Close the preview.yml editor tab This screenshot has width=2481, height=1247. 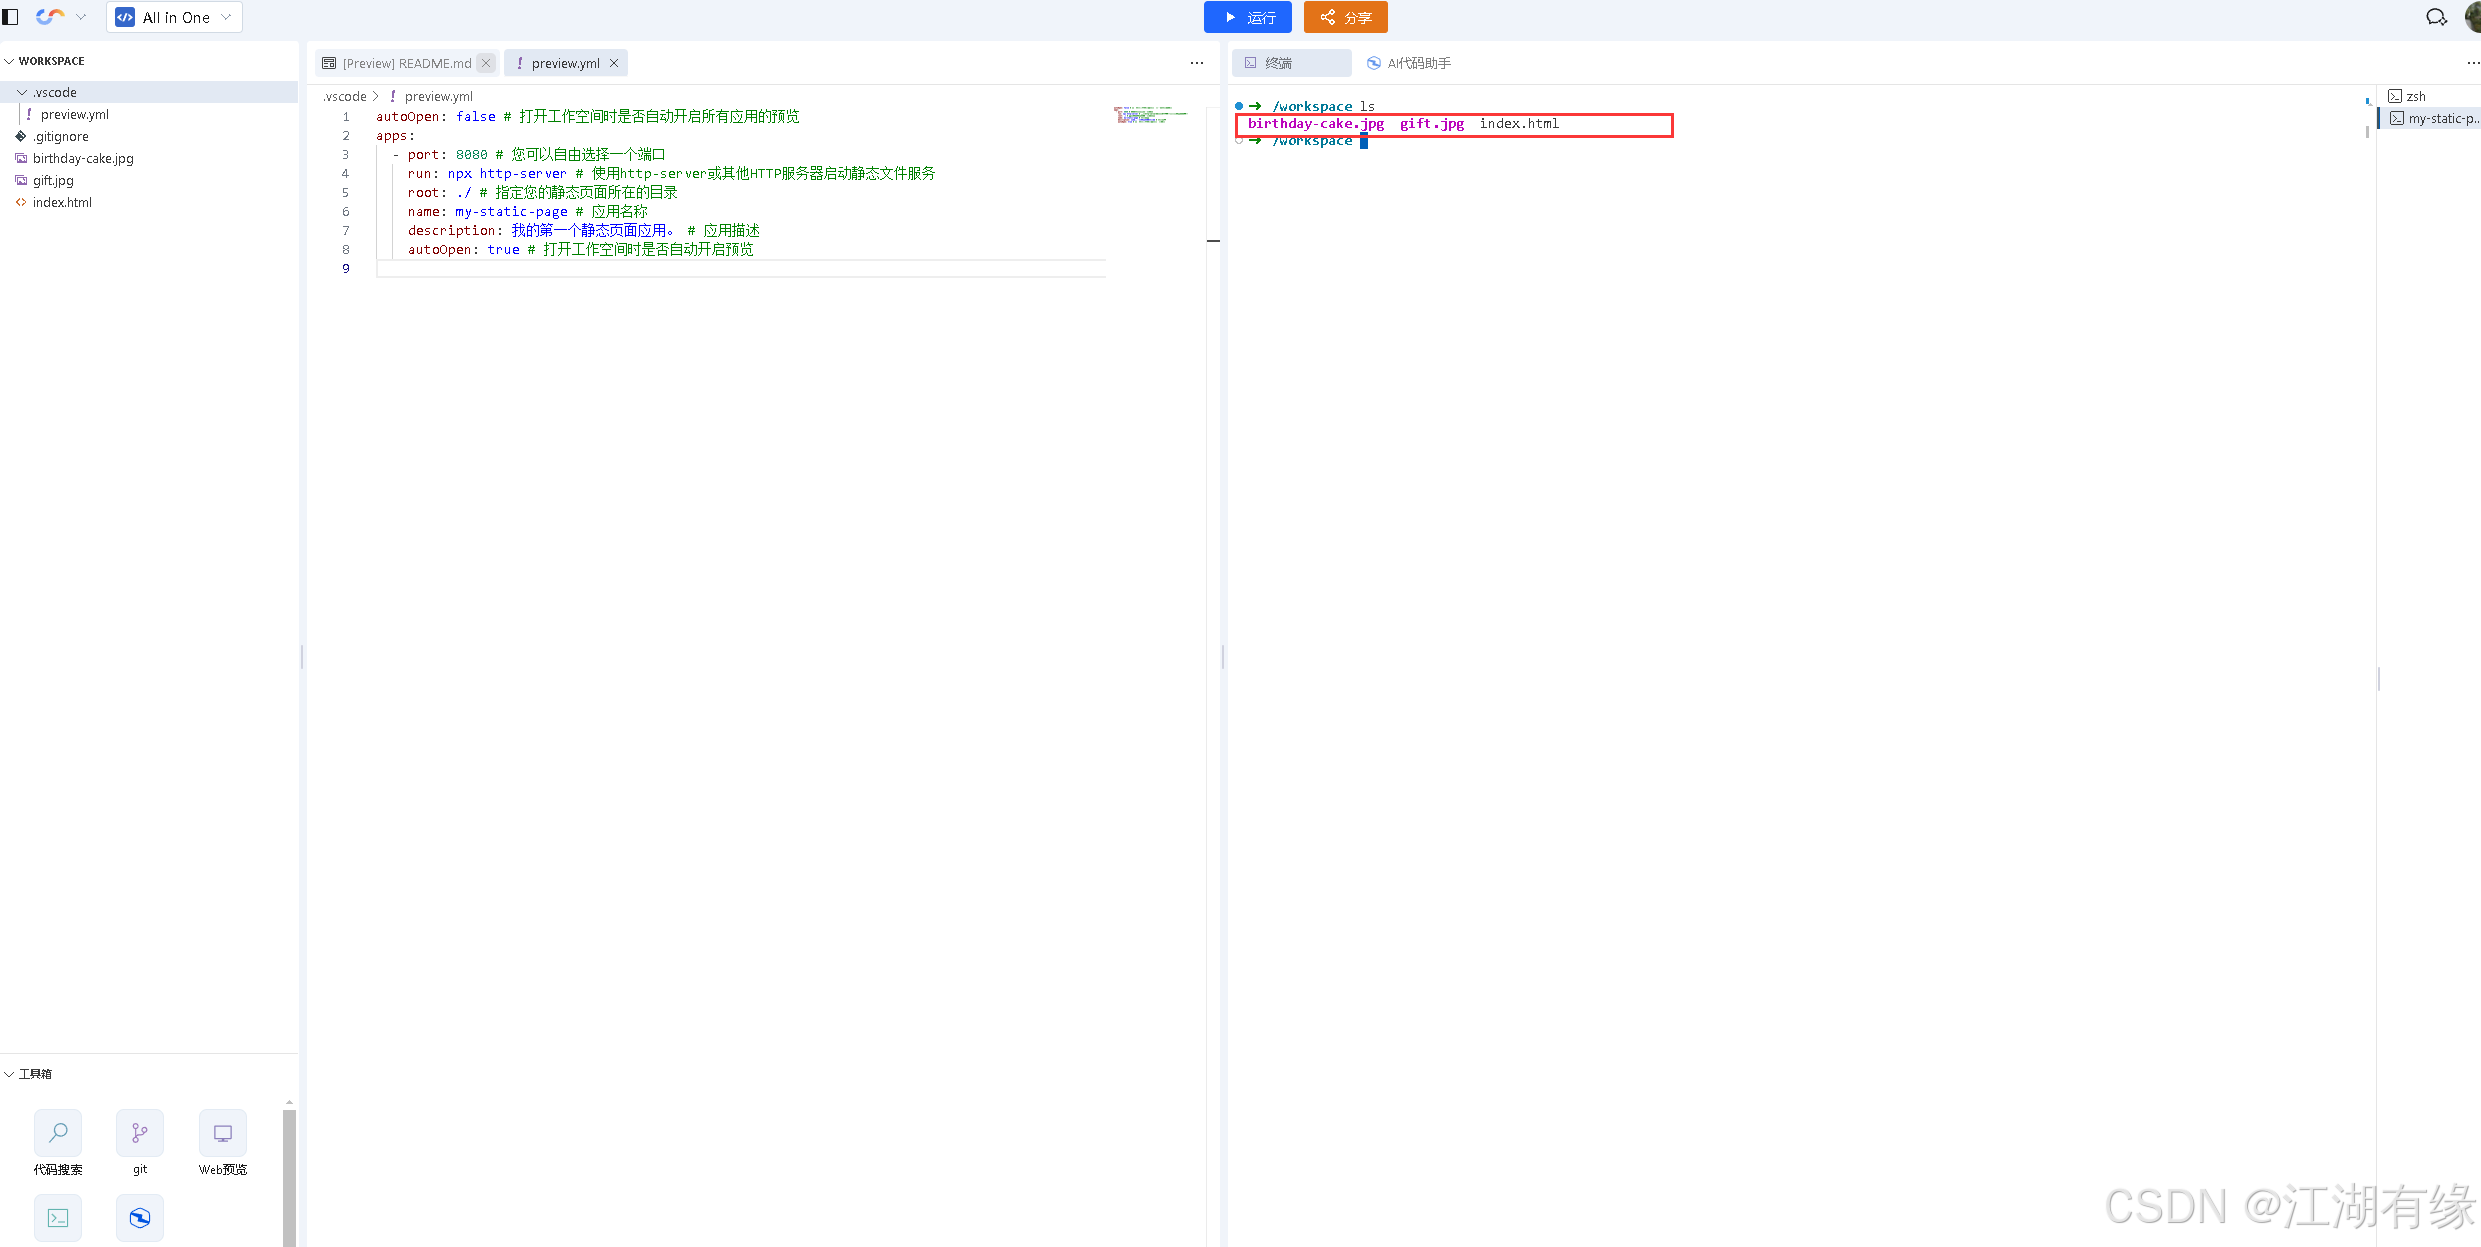tap(614, 63)
